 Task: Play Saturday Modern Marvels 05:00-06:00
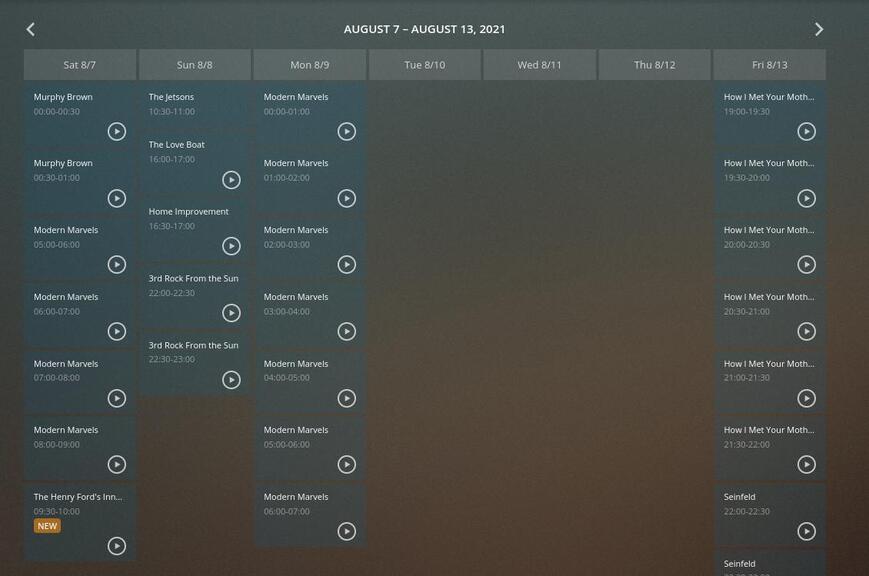tap(116, 264)
